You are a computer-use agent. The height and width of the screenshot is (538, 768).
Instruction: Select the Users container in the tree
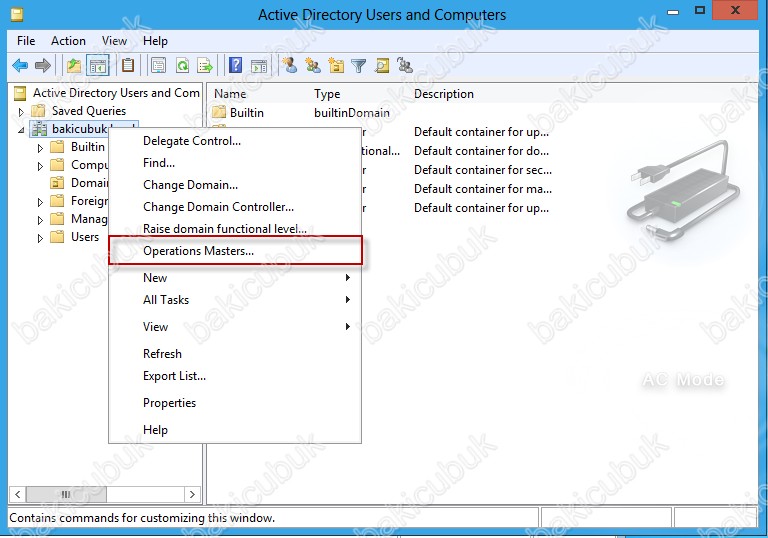(x=85, y=237)
